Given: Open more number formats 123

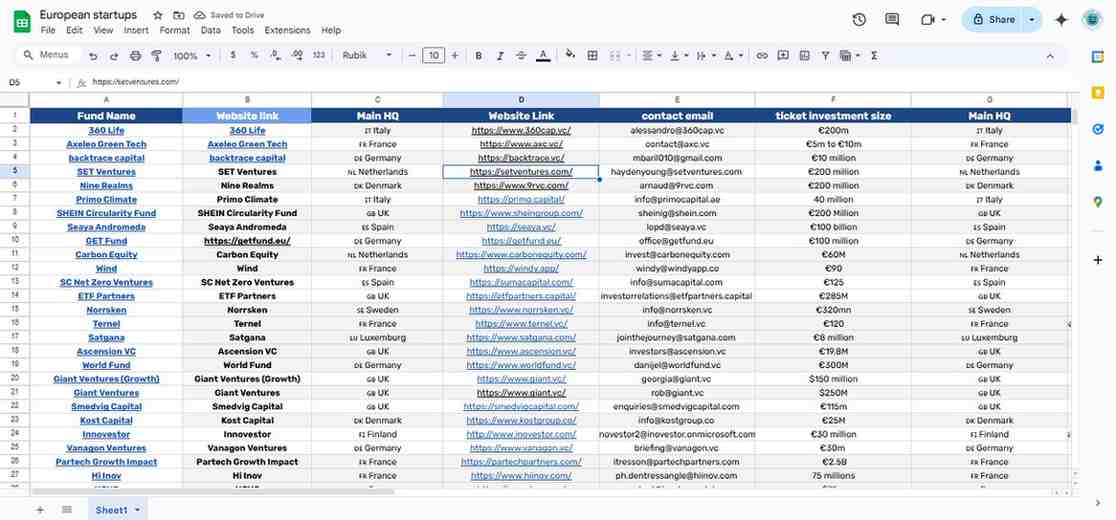Looking at the screenshot, I should click(319, 55).
